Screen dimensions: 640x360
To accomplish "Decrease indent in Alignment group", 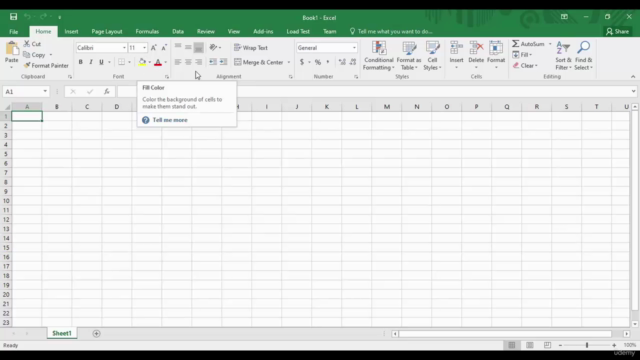I will pos(213,62).
